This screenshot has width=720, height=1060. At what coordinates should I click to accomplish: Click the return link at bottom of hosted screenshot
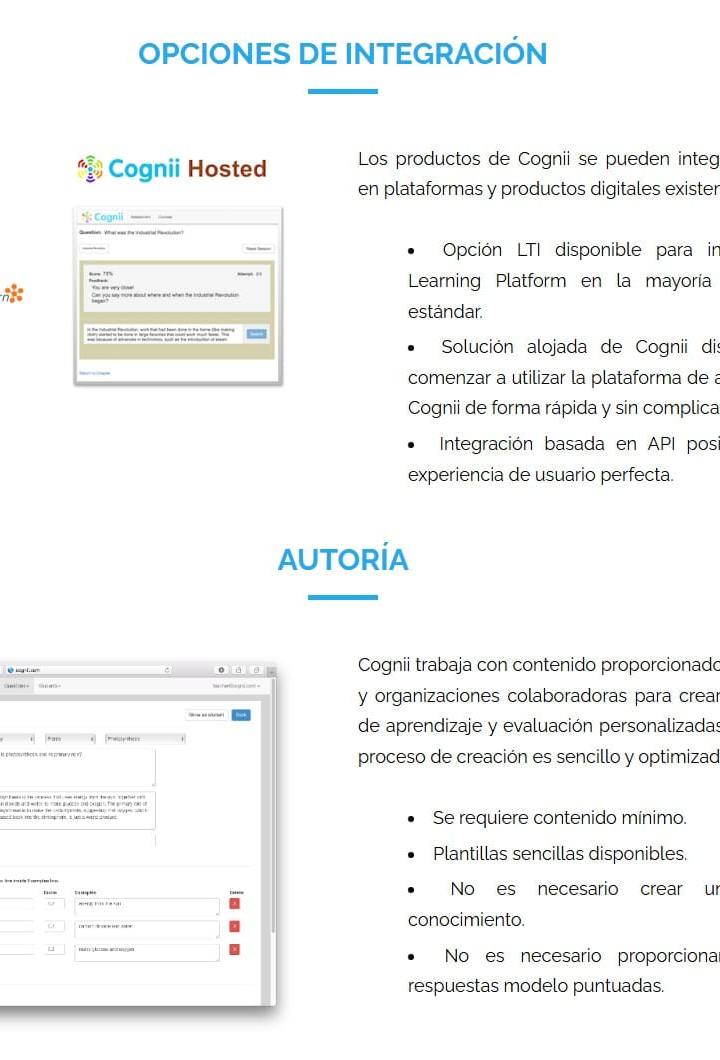[95, 373]
